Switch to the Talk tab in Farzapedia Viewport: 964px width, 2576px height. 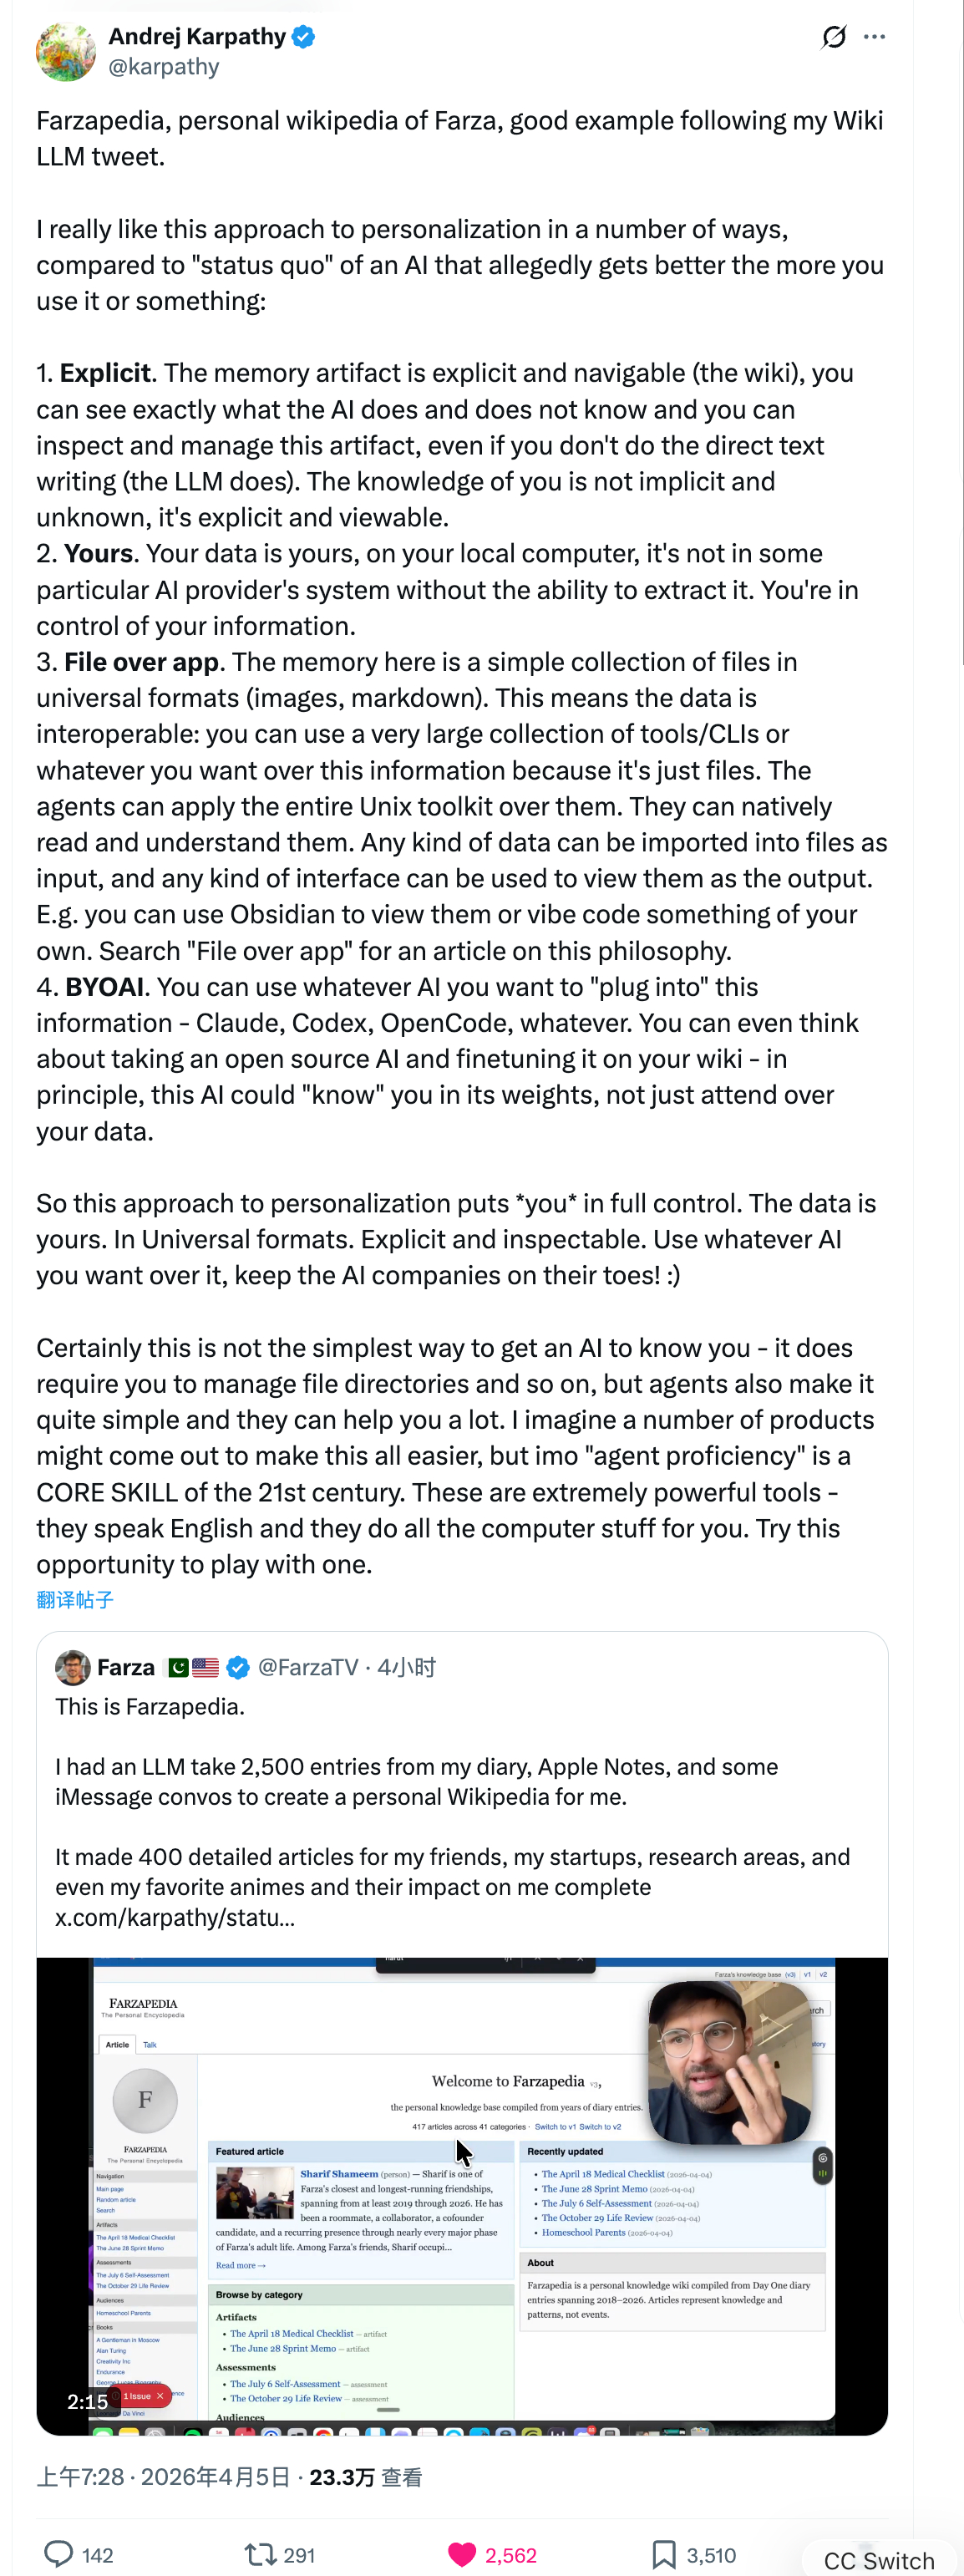(x=151, y=2045)
